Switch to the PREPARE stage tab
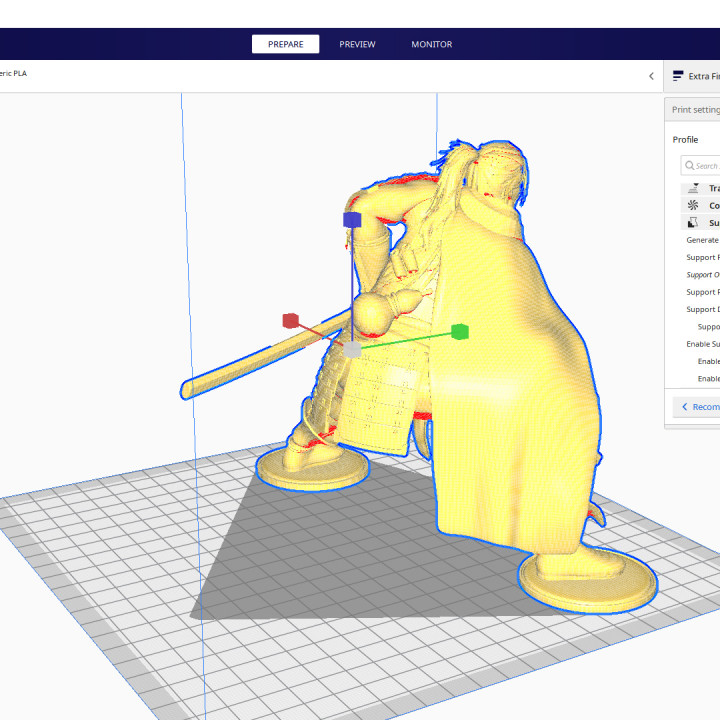 pos(285,44)
